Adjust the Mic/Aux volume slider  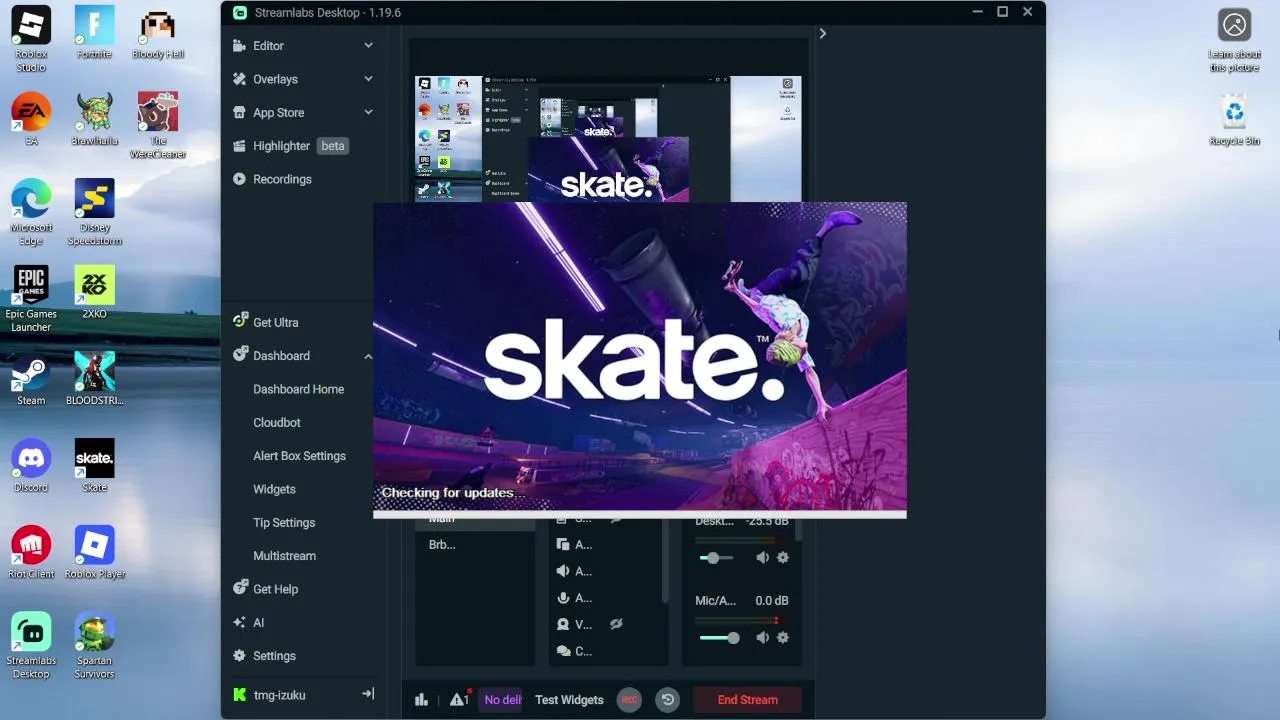(719, 638)
